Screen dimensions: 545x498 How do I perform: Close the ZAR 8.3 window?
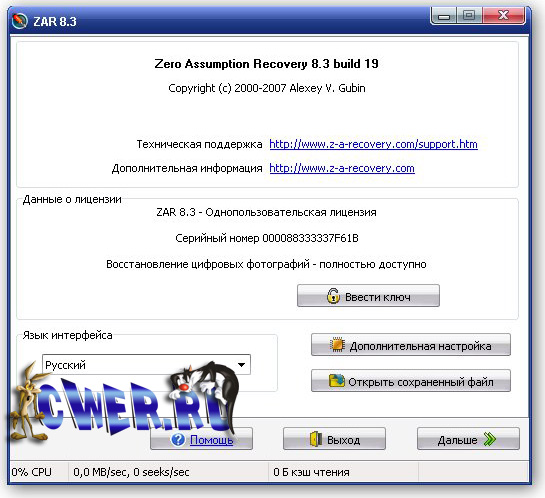(503, 16)
